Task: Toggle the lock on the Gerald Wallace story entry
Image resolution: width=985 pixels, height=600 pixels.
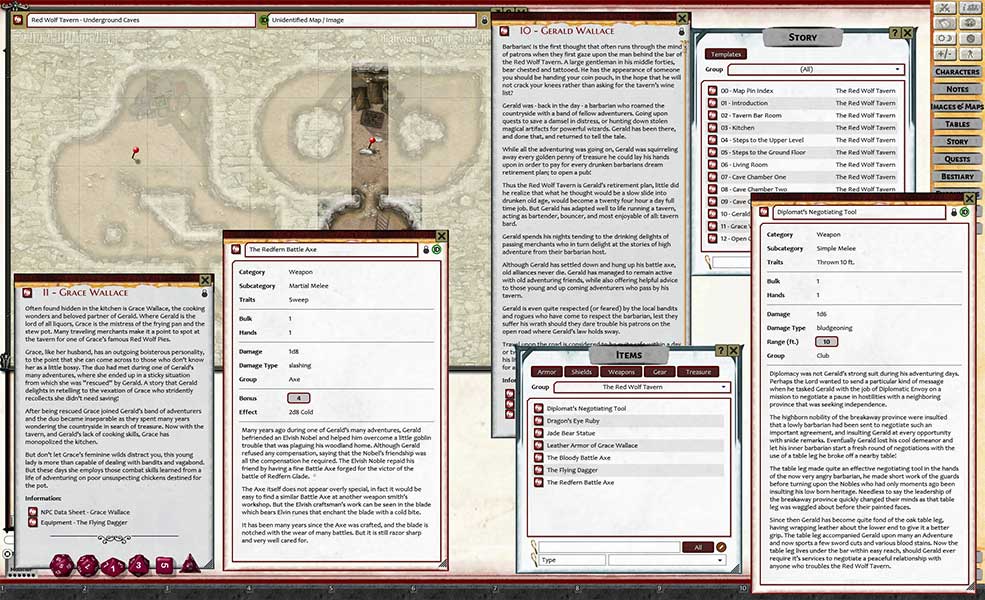Action: click(x=683, y=32)
